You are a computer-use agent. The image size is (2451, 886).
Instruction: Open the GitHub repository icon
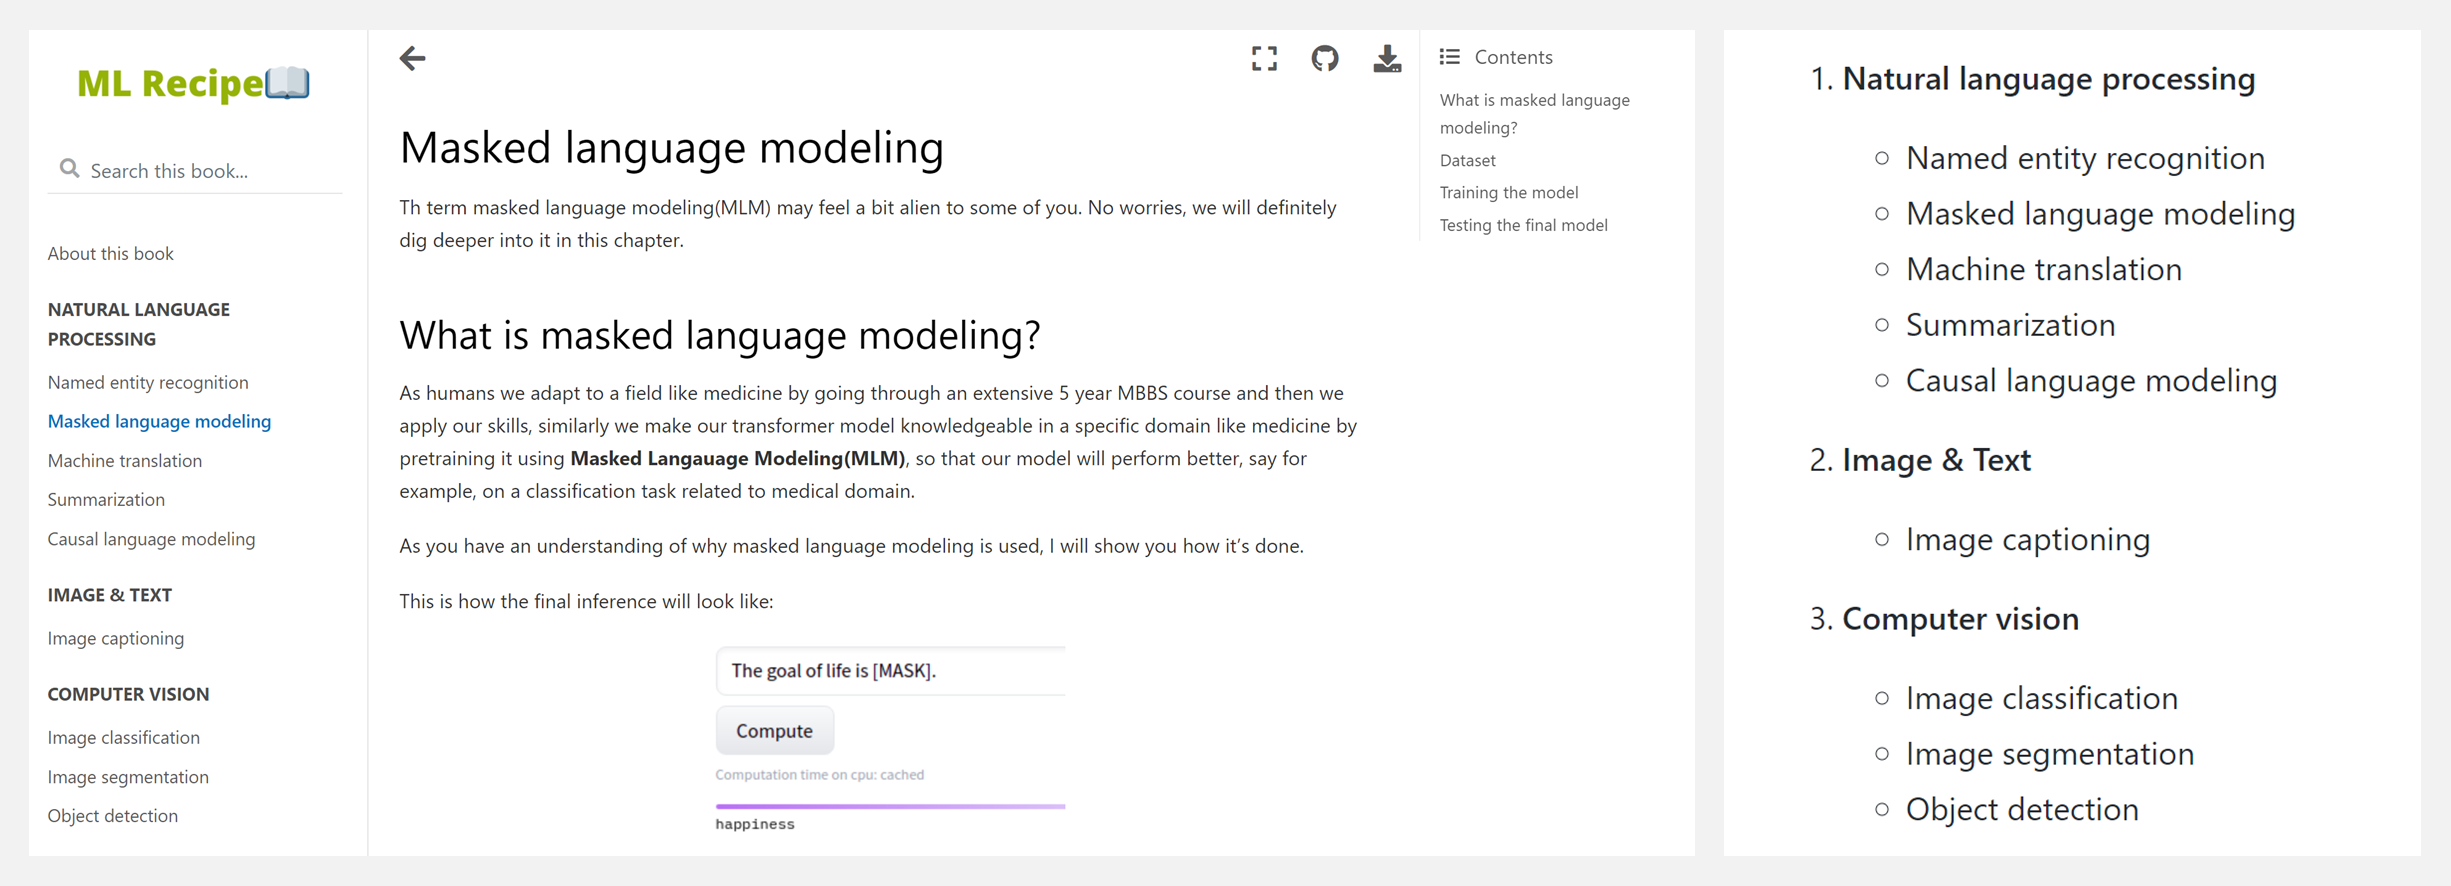1325,59
